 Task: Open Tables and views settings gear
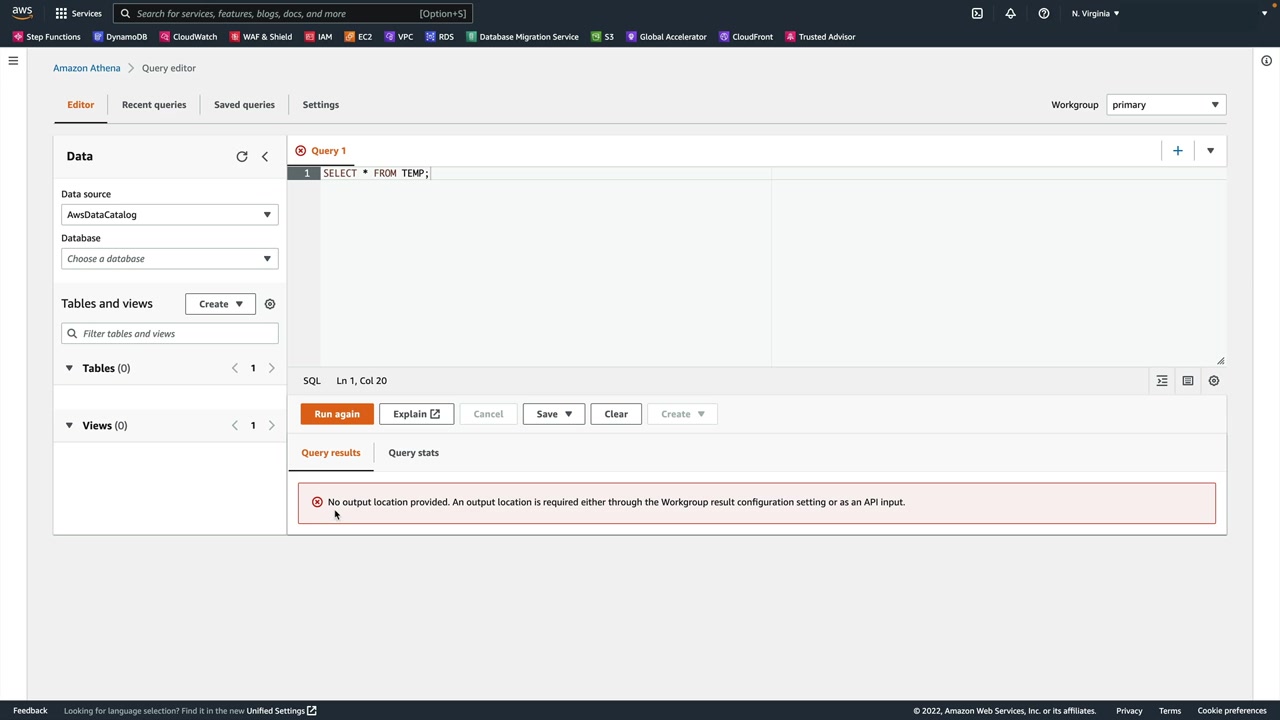pyautogui.click(x=270, y=304)
